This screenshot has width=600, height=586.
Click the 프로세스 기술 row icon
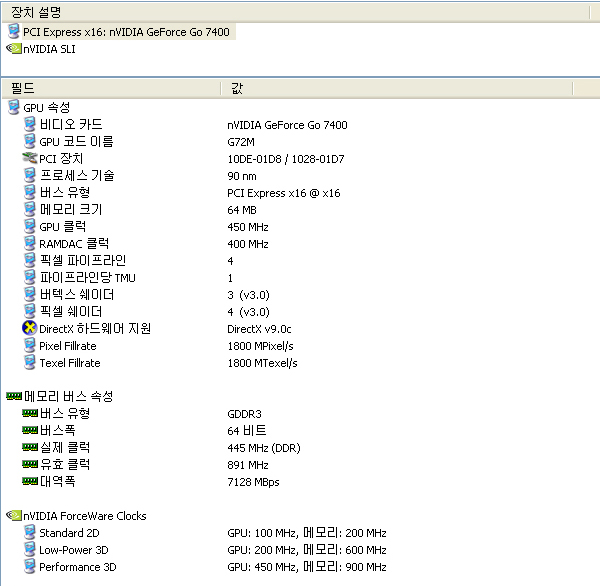[x=30, y=175]
